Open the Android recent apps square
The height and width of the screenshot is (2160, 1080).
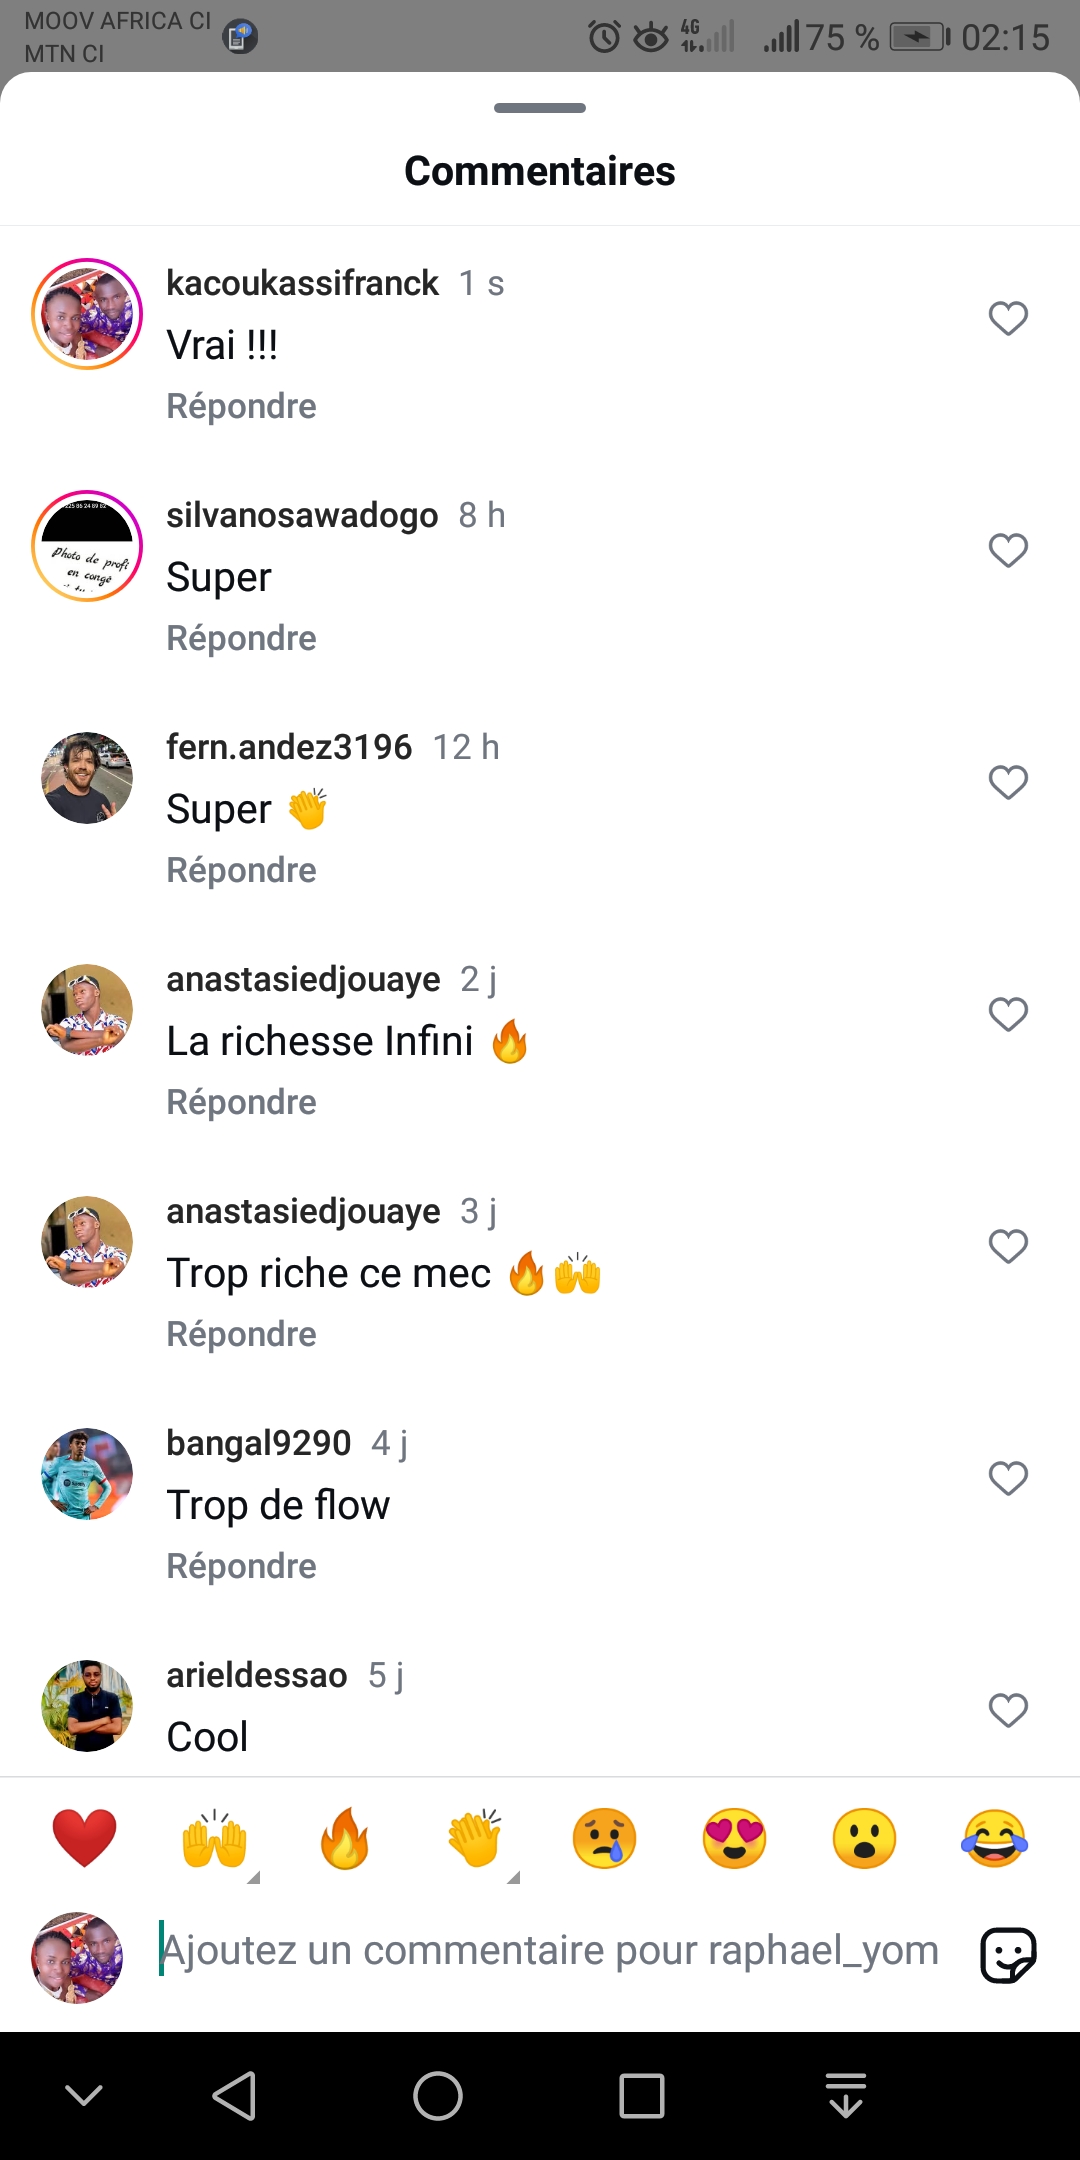[x=641, y=2095]
